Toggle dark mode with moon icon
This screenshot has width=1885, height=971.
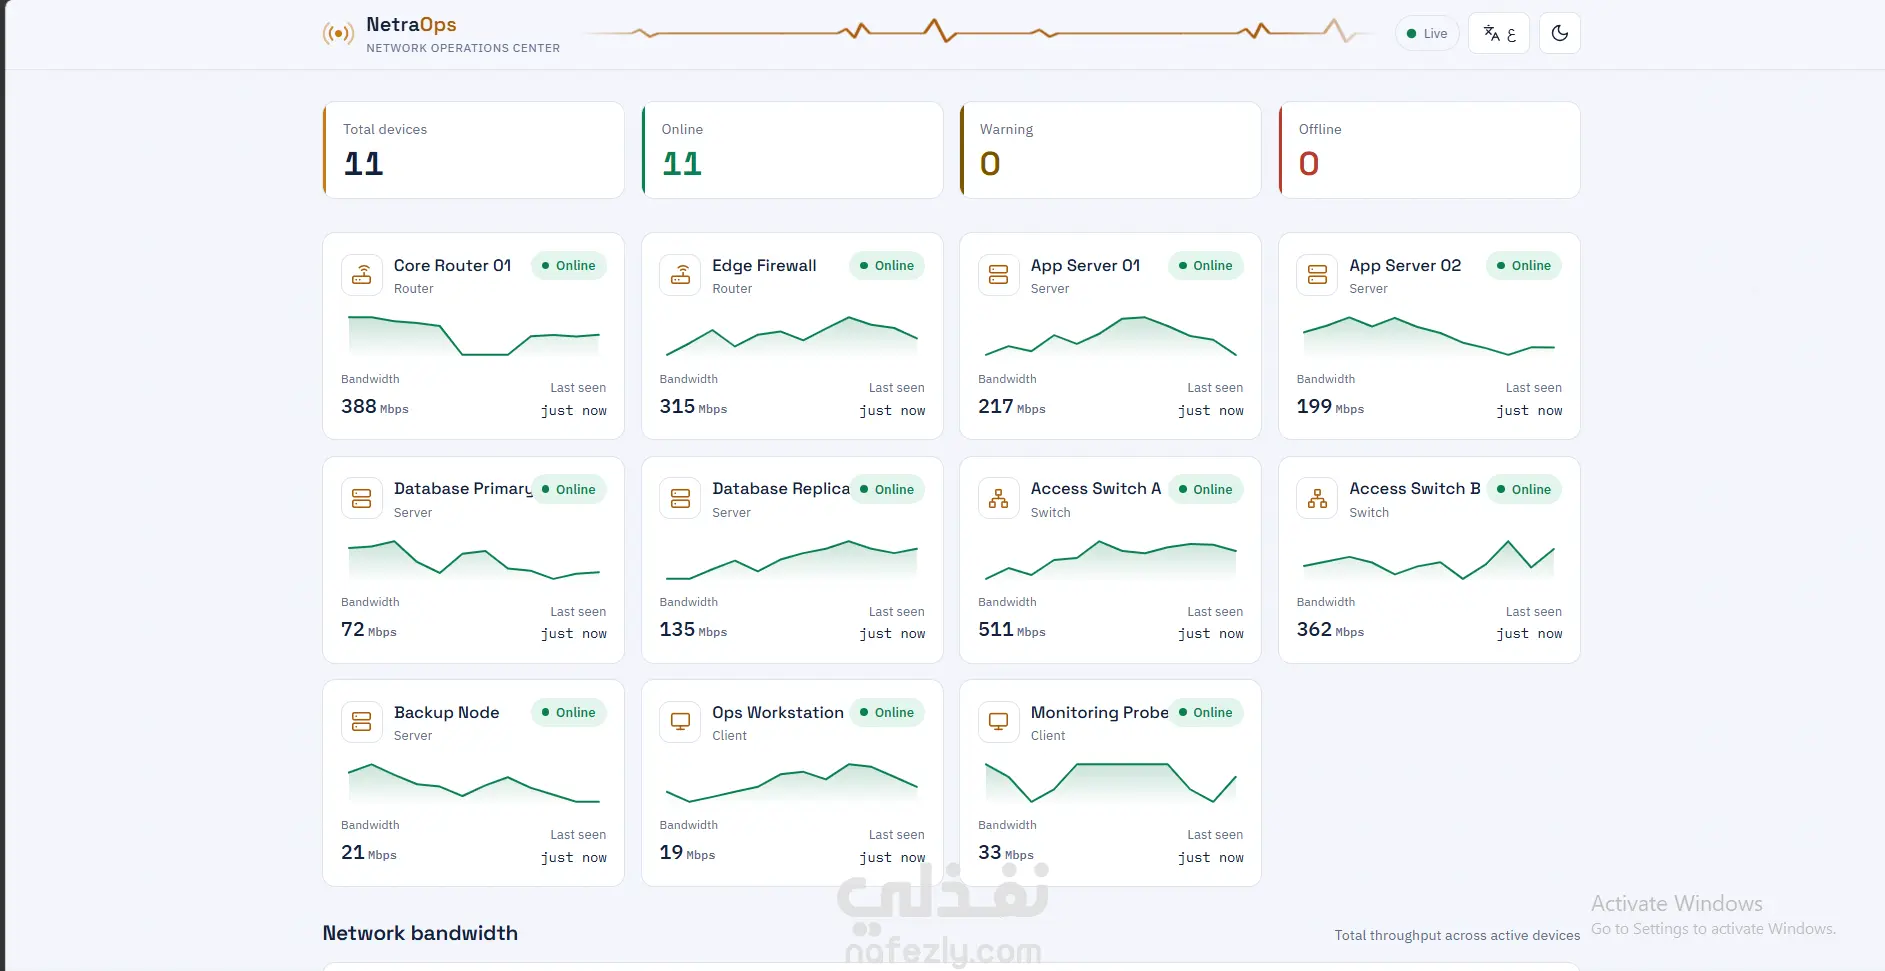(x=1559, y=33)
